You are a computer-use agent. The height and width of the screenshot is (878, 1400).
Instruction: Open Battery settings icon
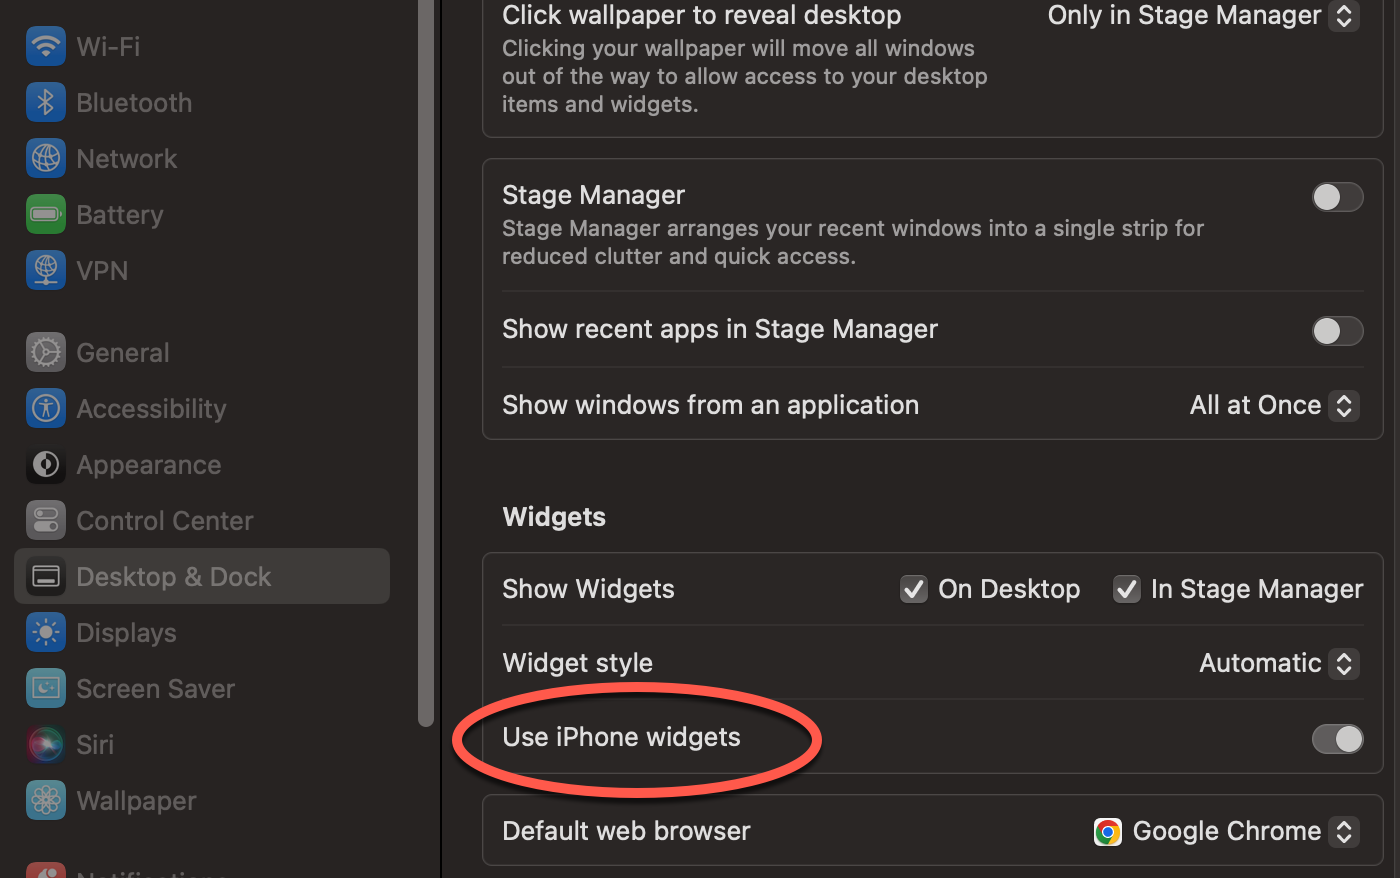[x=46, y=215]
